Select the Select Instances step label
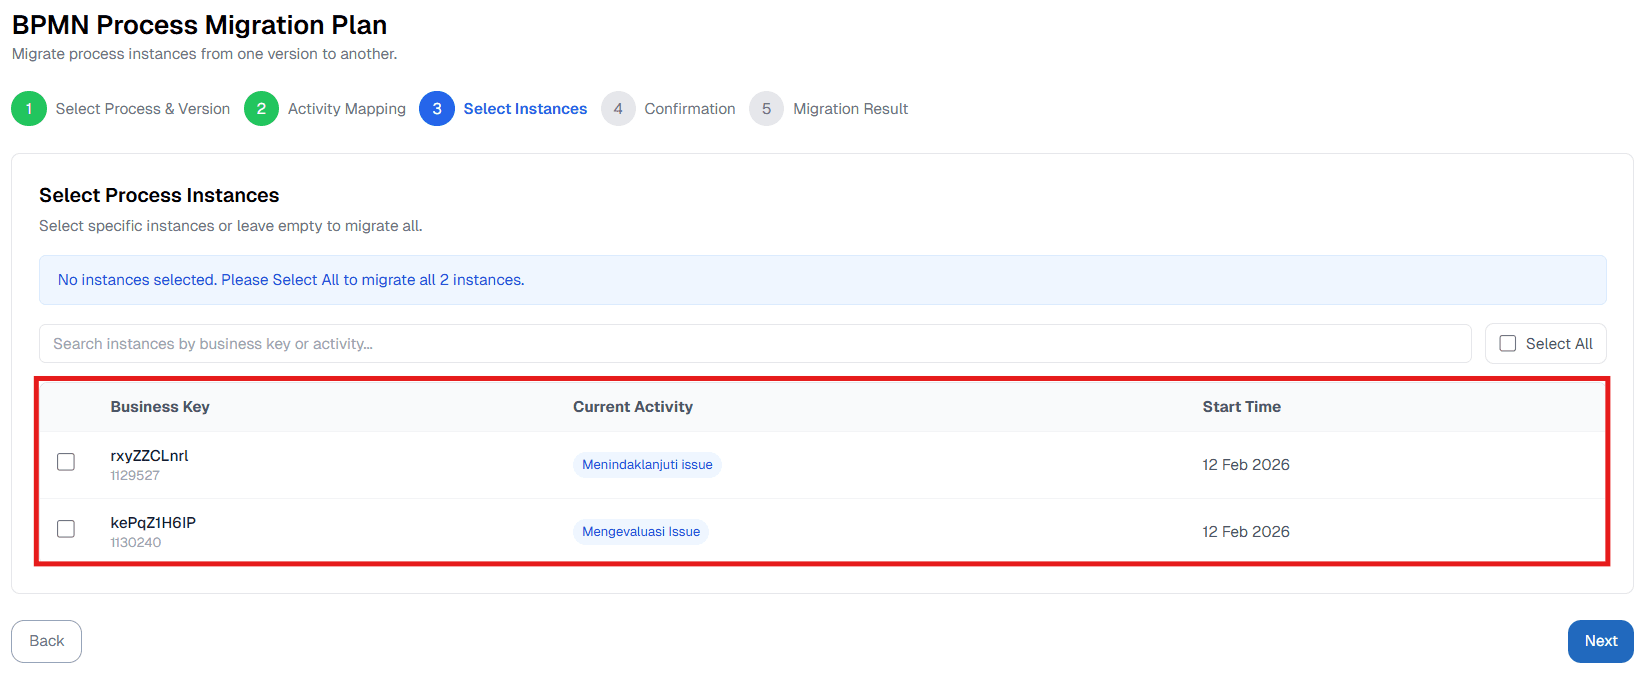 [525, 109]
